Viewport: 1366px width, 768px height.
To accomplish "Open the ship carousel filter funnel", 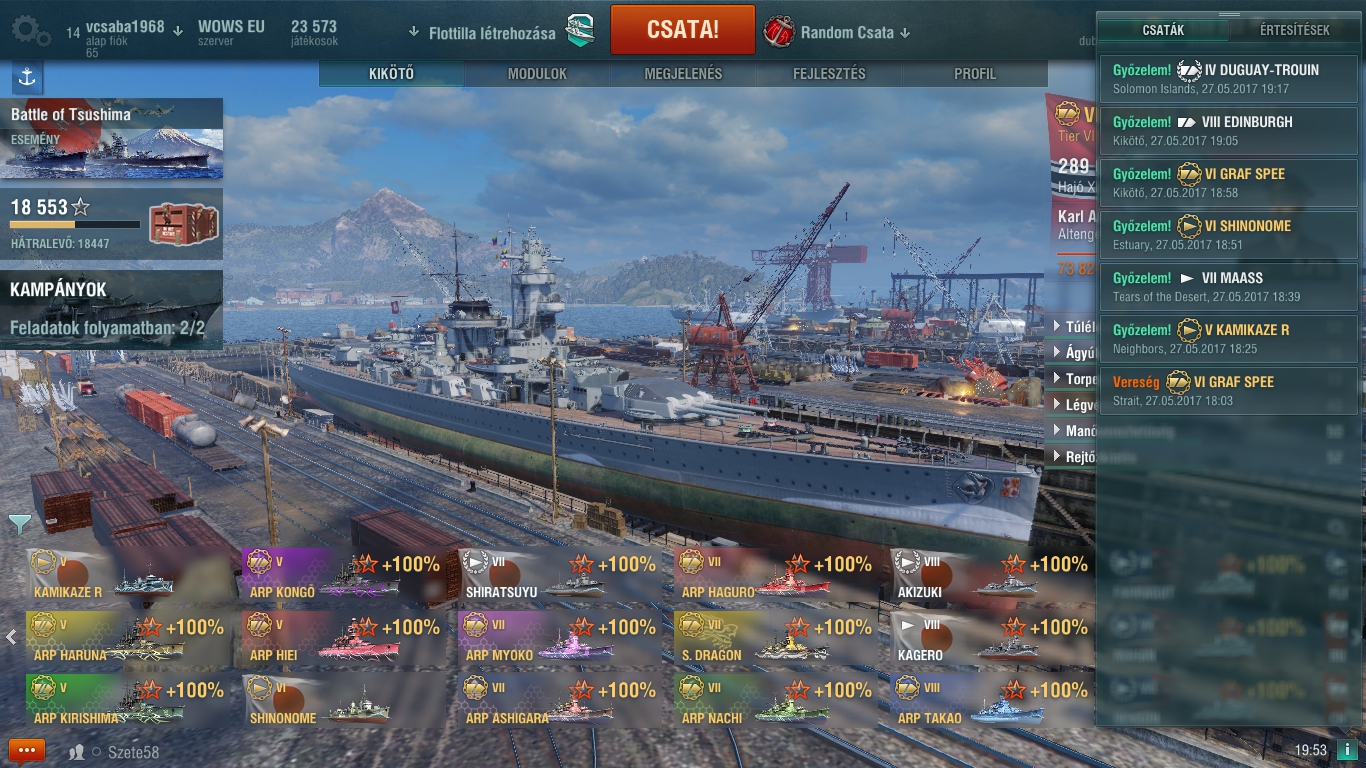I will point(20,523).
